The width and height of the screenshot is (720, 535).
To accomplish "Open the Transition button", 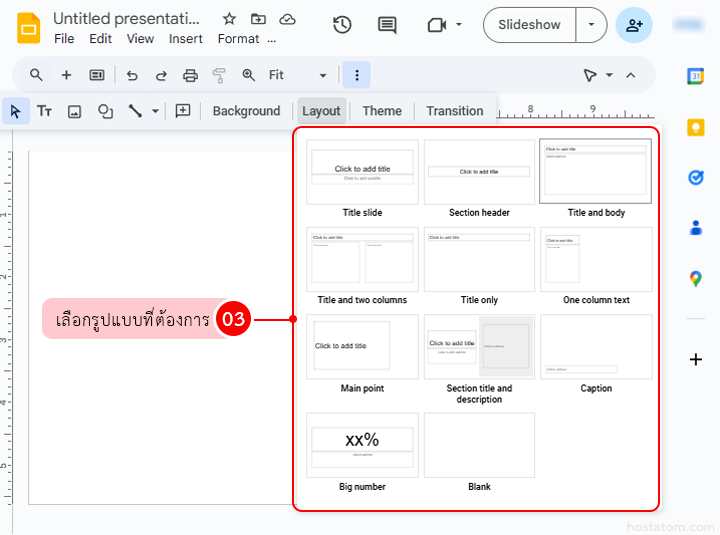I will click(x=455, y=111).
